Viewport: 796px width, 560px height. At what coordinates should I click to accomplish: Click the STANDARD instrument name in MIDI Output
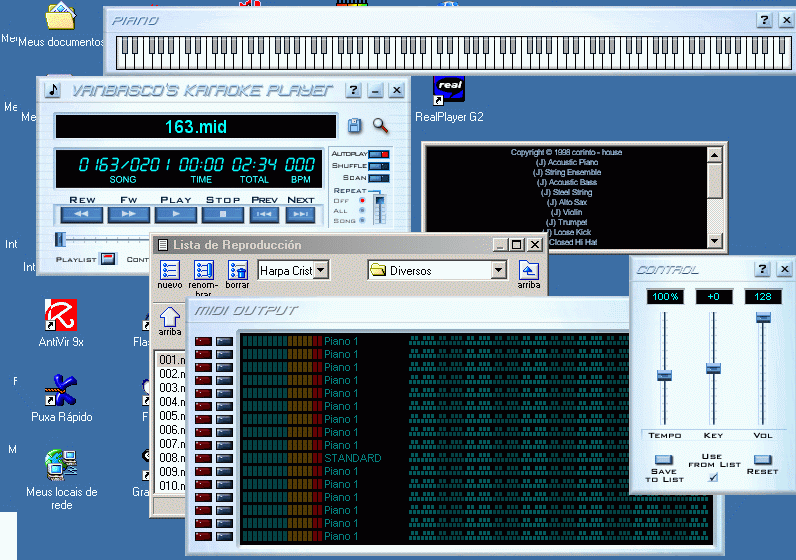pos(353,458)
